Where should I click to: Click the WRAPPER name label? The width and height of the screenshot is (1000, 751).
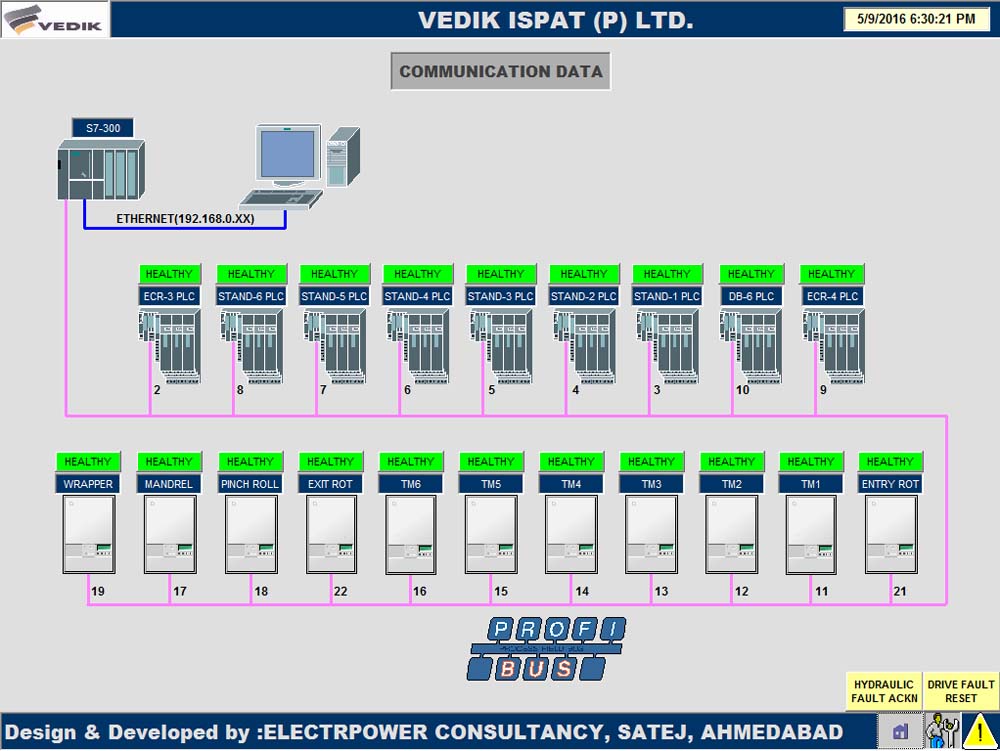tap(88, 485)
